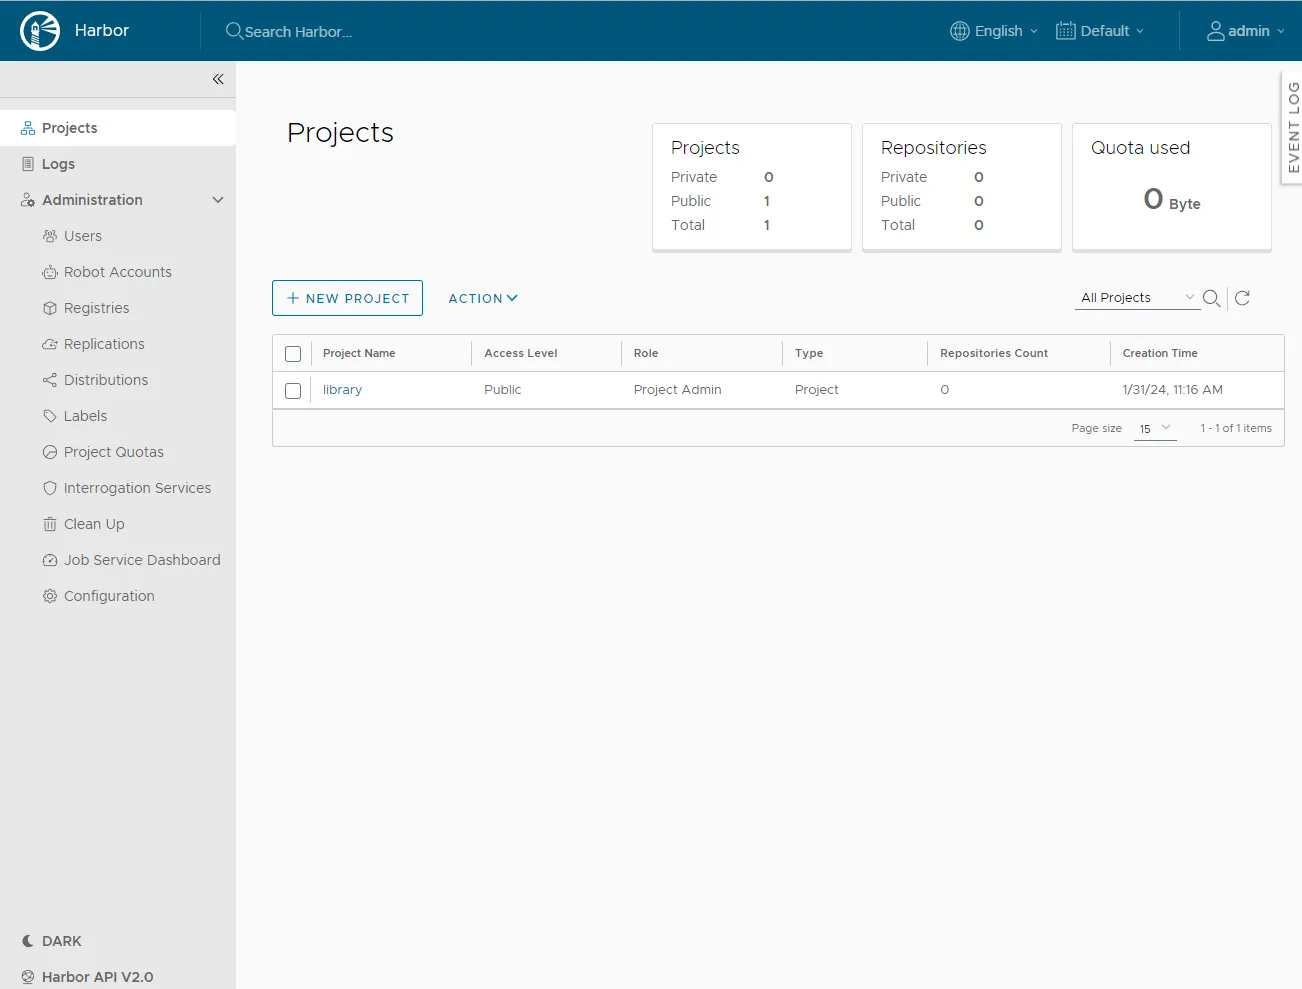Open the Projects sidebar item

coord(118,128)
